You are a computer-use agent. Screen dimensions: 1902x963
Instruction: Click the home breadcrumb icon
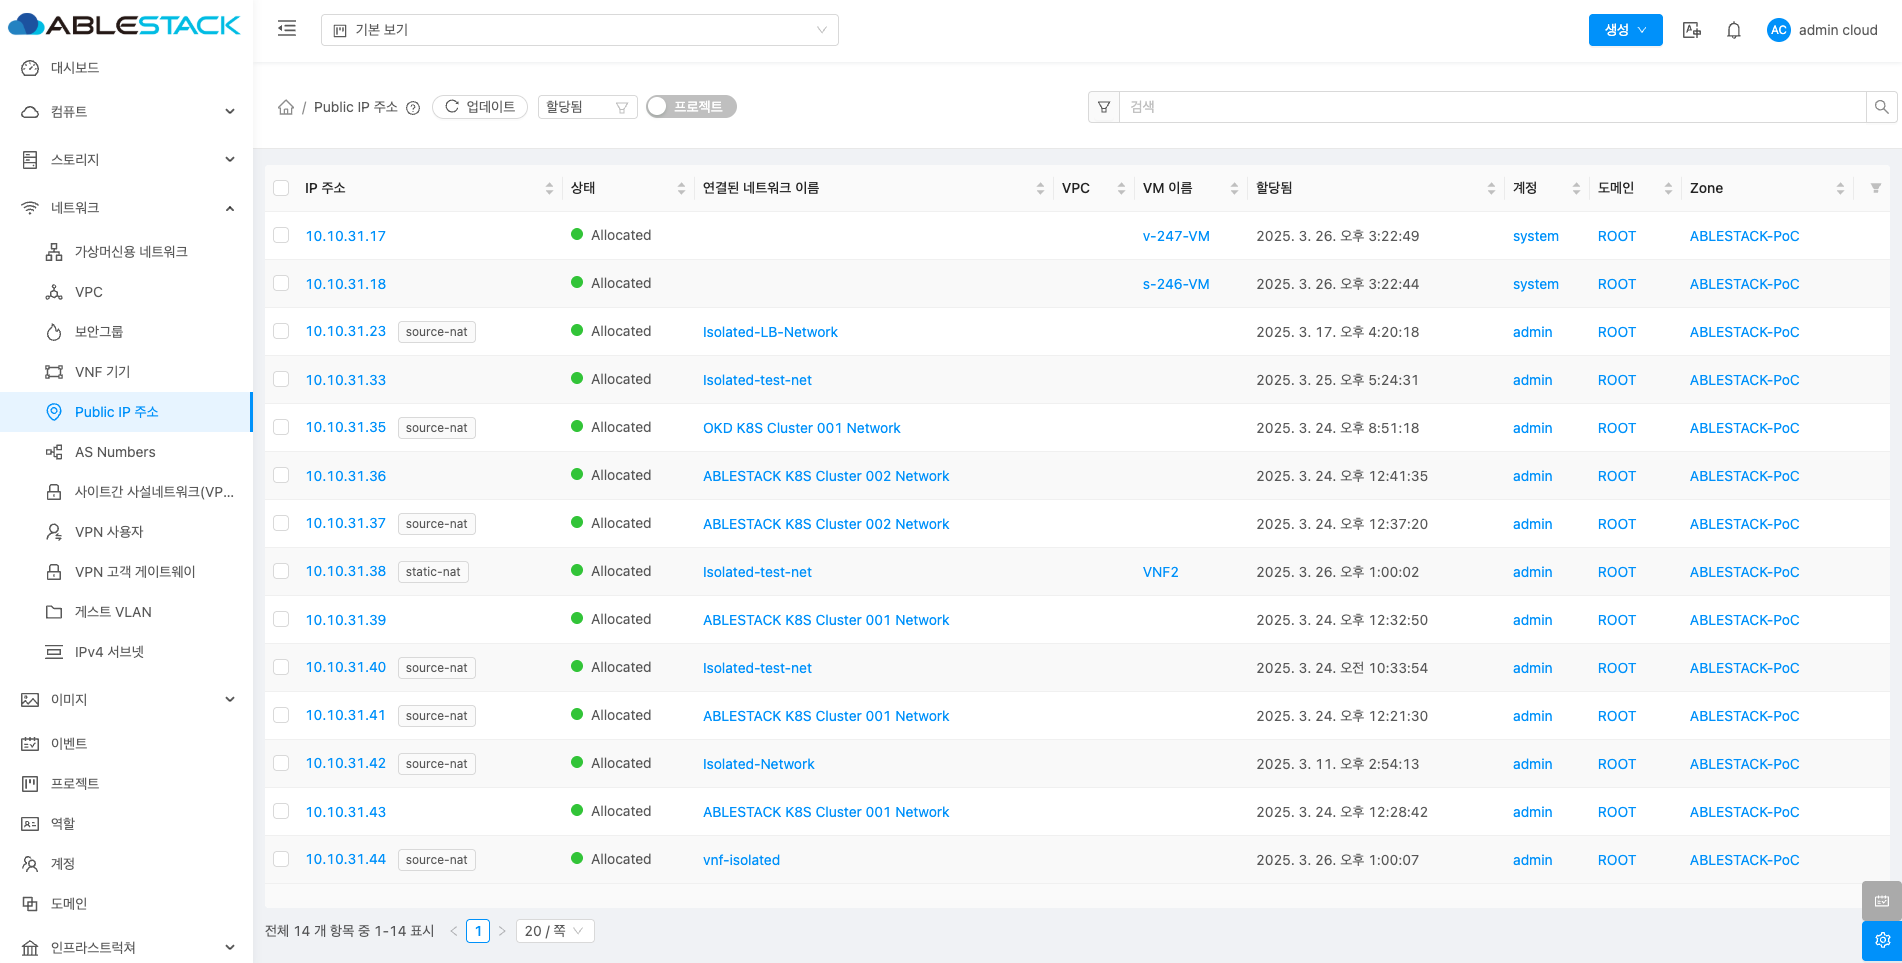tap(286, 107)
